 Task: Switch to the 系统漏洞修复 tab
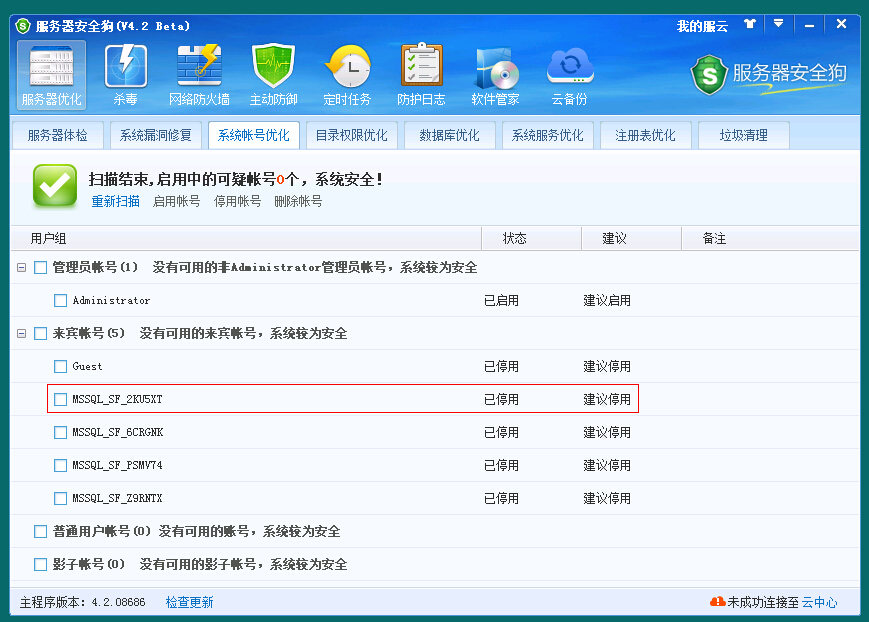click(156, 135)
